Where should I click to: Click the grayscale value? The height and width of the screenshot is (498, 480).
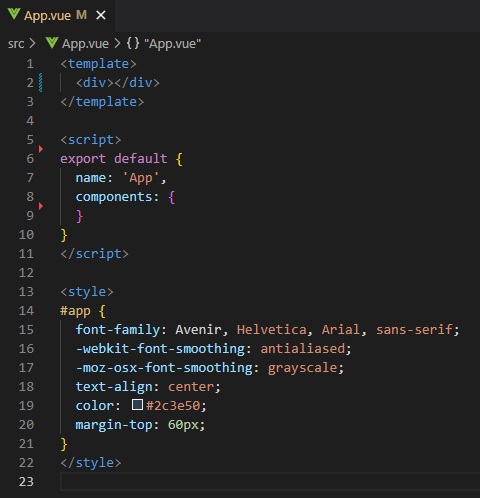coord(302,368)
